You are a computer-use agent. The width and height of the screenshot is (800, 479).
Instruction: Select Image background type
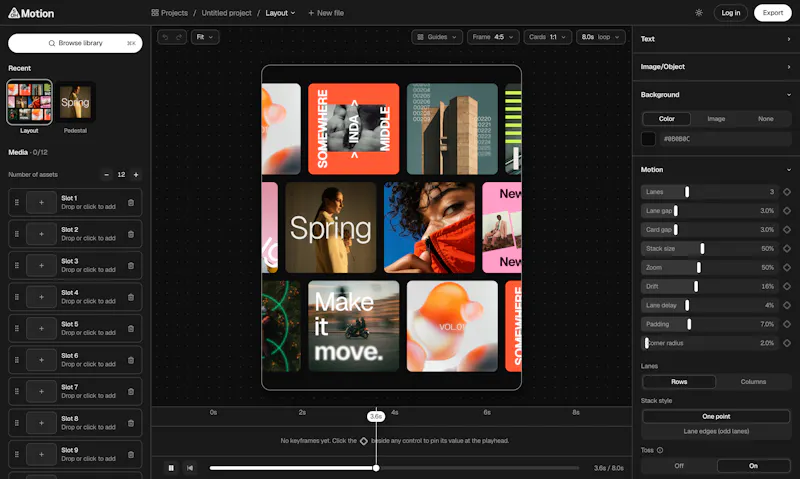[x=716, y=119]
